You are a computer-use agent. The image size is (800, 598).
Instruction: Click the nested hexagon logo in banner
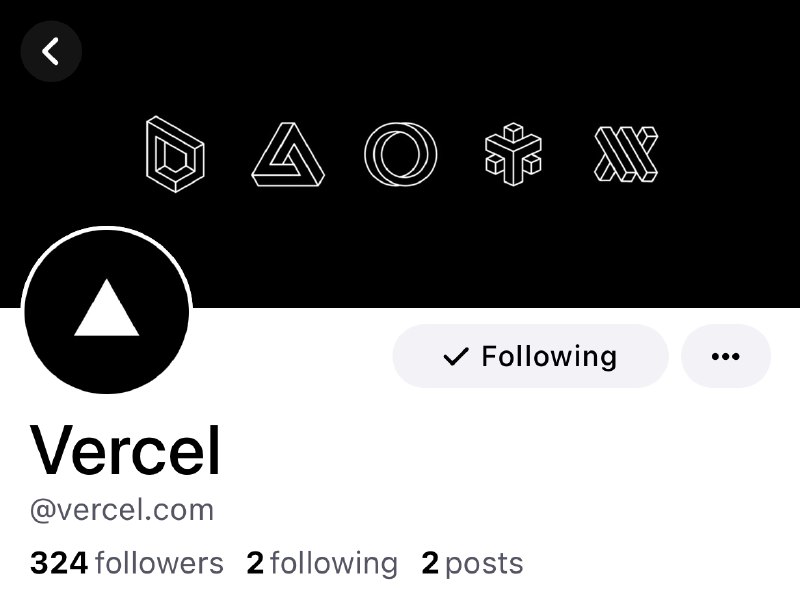click(x=175, y=154)
